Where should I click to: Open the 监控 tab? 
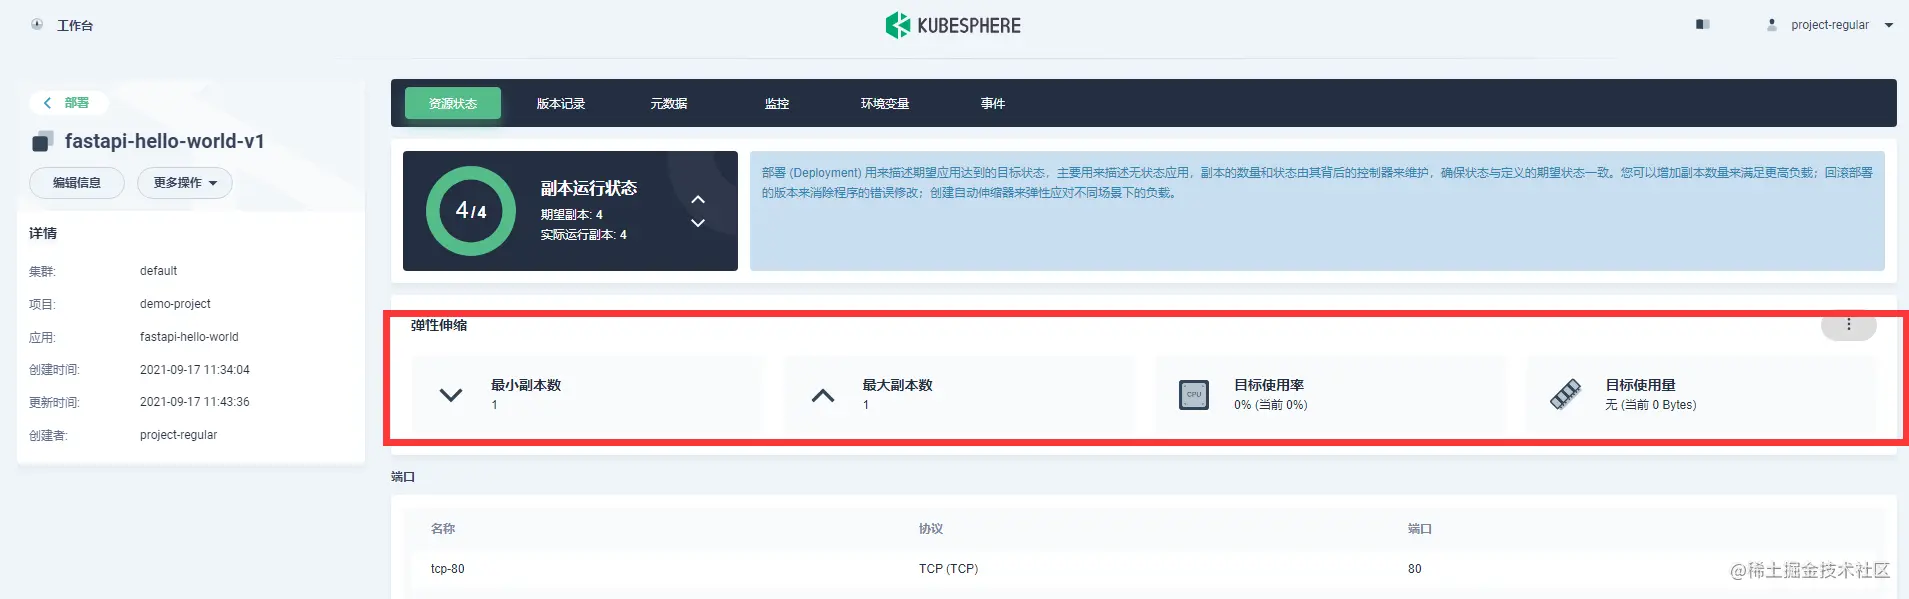777,103
